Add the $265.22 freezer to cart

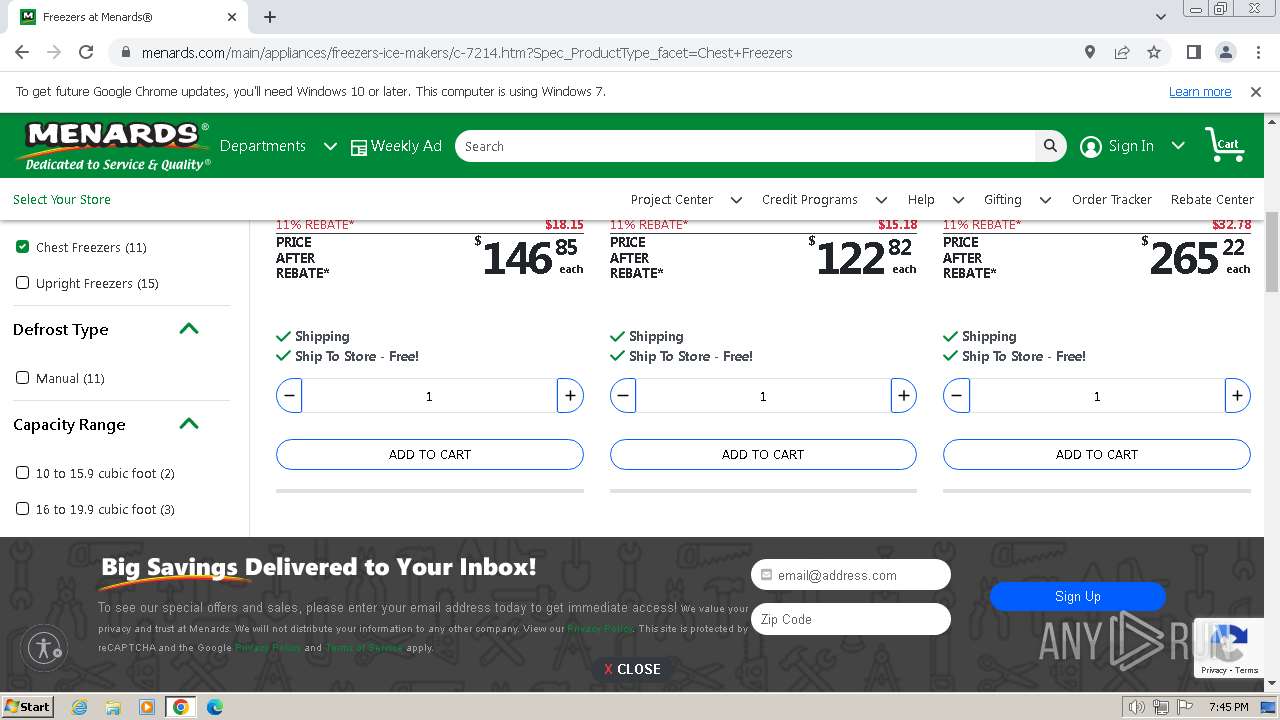point(1097,454)
